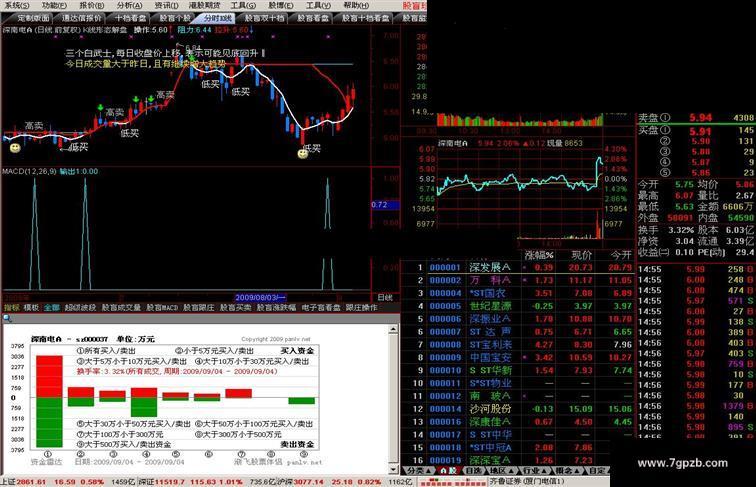Expand the 行业 industry dropdown tab

(x=533, y=470)
